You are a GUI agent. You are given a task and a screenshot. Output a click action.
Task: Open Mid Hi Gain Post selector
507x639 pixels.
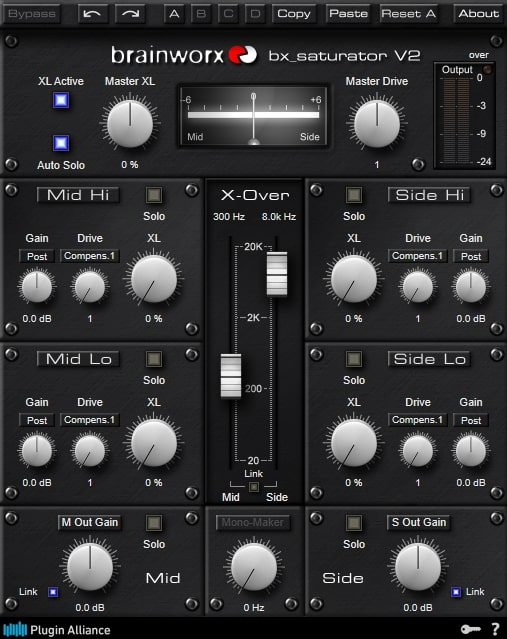37,256
